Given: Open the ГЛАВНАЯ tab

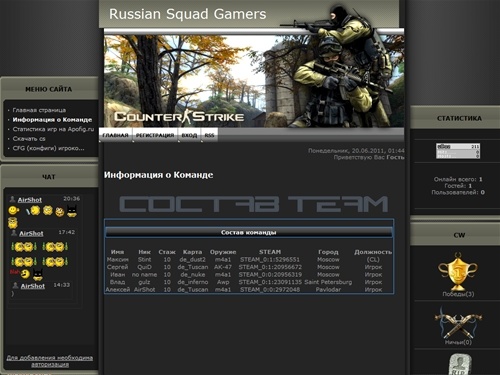Looking at the screenshot, I should tap(115, 135).
